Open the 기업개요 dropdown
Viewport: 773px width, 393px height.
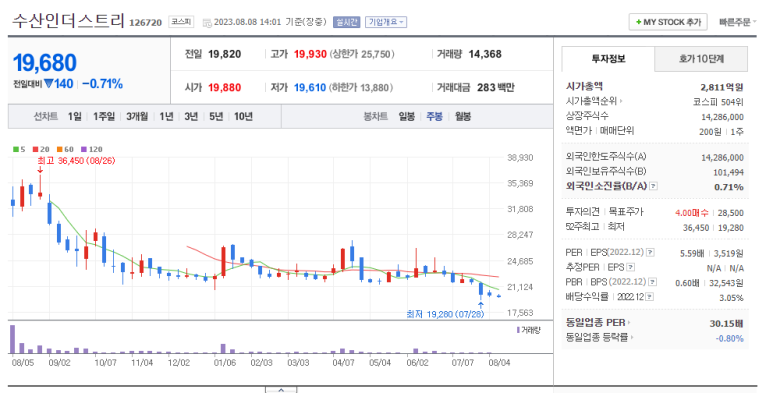pos(386,22)
